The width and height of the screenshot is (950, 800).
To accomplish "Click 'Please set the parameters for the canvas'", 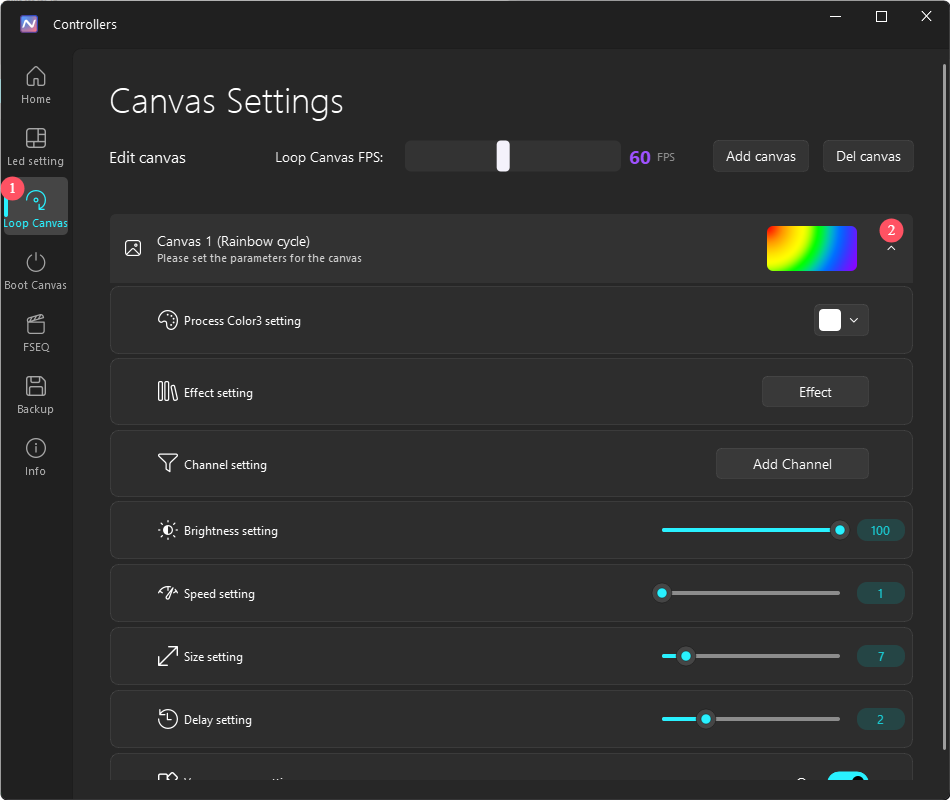I will 259,258.
